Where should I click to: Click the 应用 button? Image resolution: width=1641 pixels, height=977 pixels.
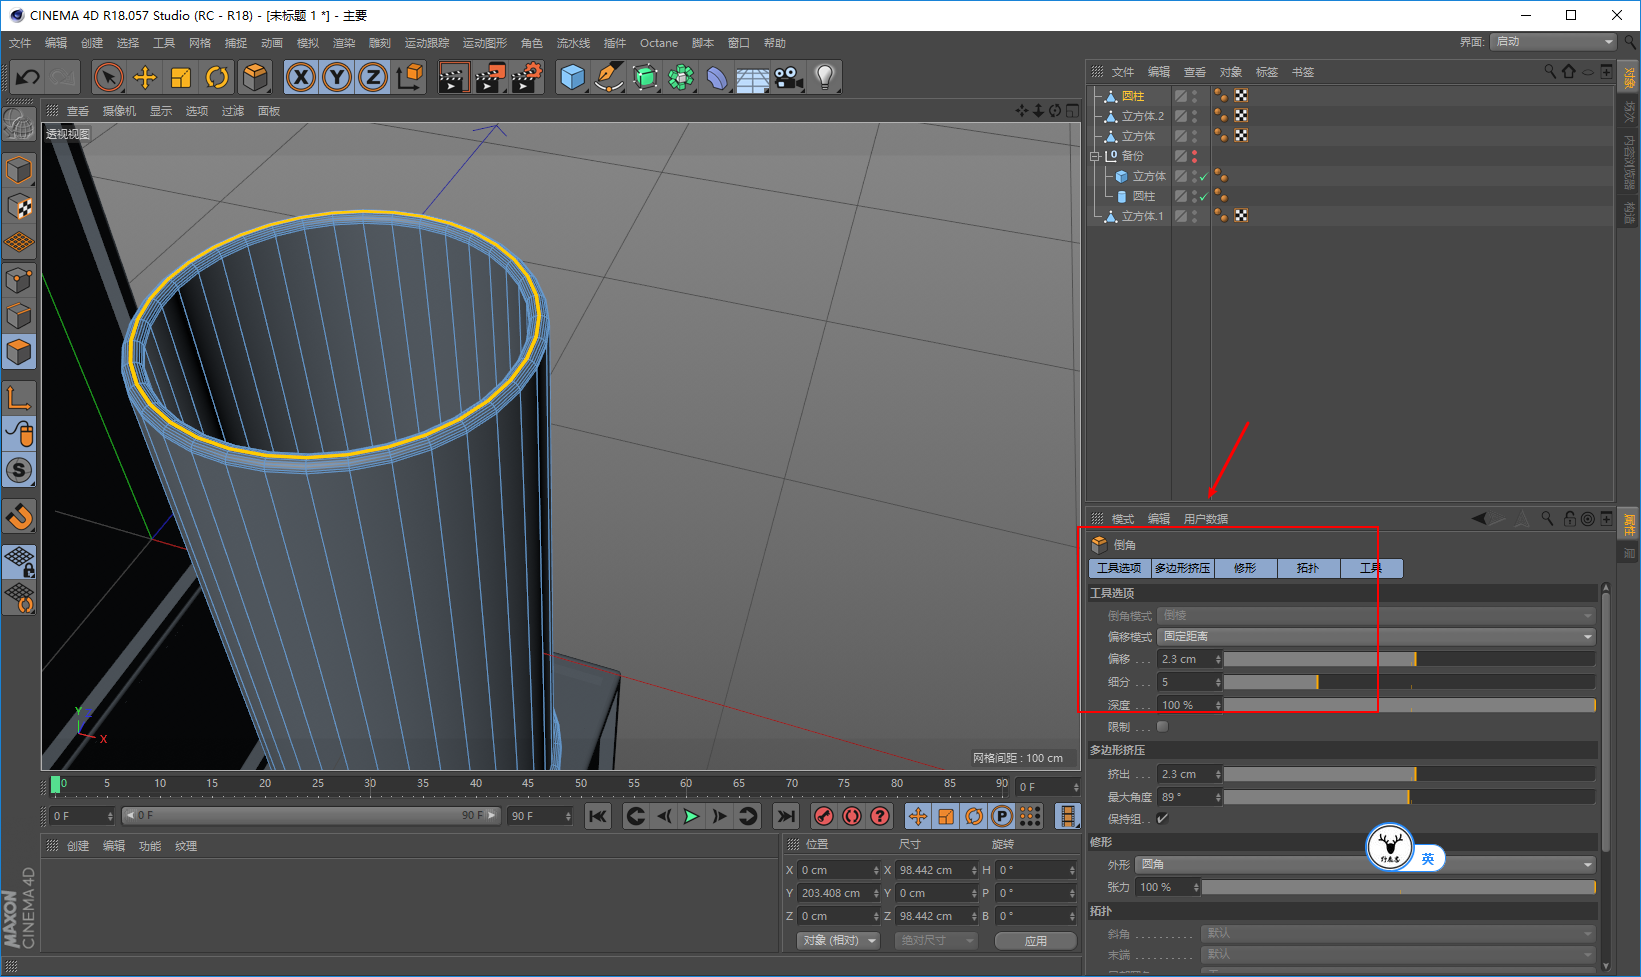pyautogui.click(x=1036, y=941)
